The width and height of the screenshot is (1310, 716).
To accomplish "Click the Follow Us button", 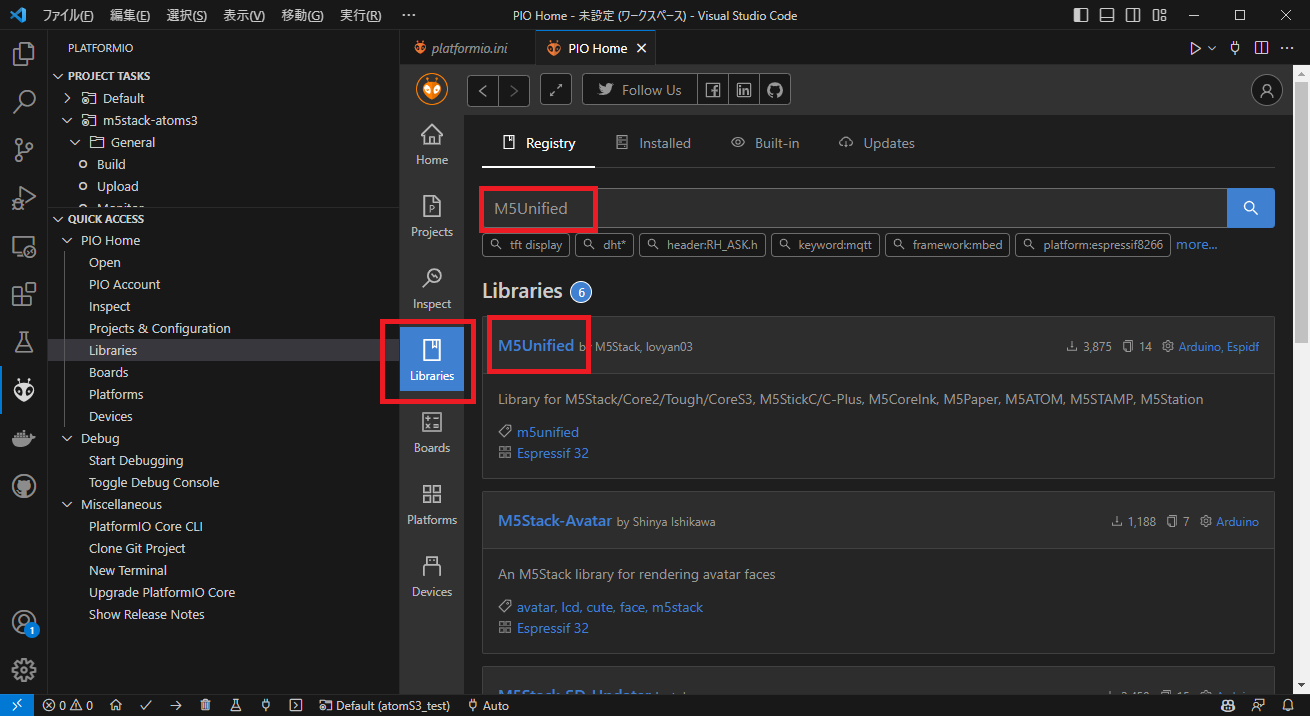I will (x=639, y=90).
